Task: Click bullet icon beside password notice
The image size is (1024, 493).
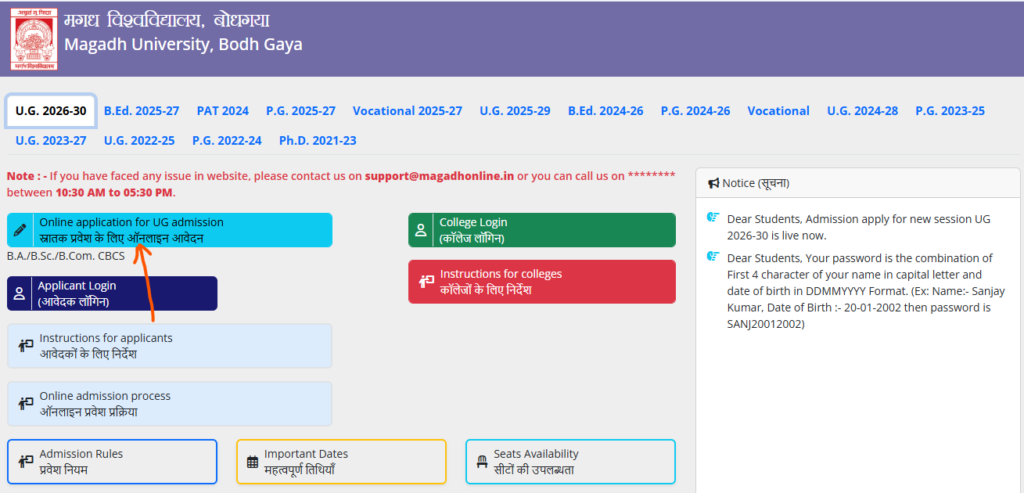Action: pos(713,257)
